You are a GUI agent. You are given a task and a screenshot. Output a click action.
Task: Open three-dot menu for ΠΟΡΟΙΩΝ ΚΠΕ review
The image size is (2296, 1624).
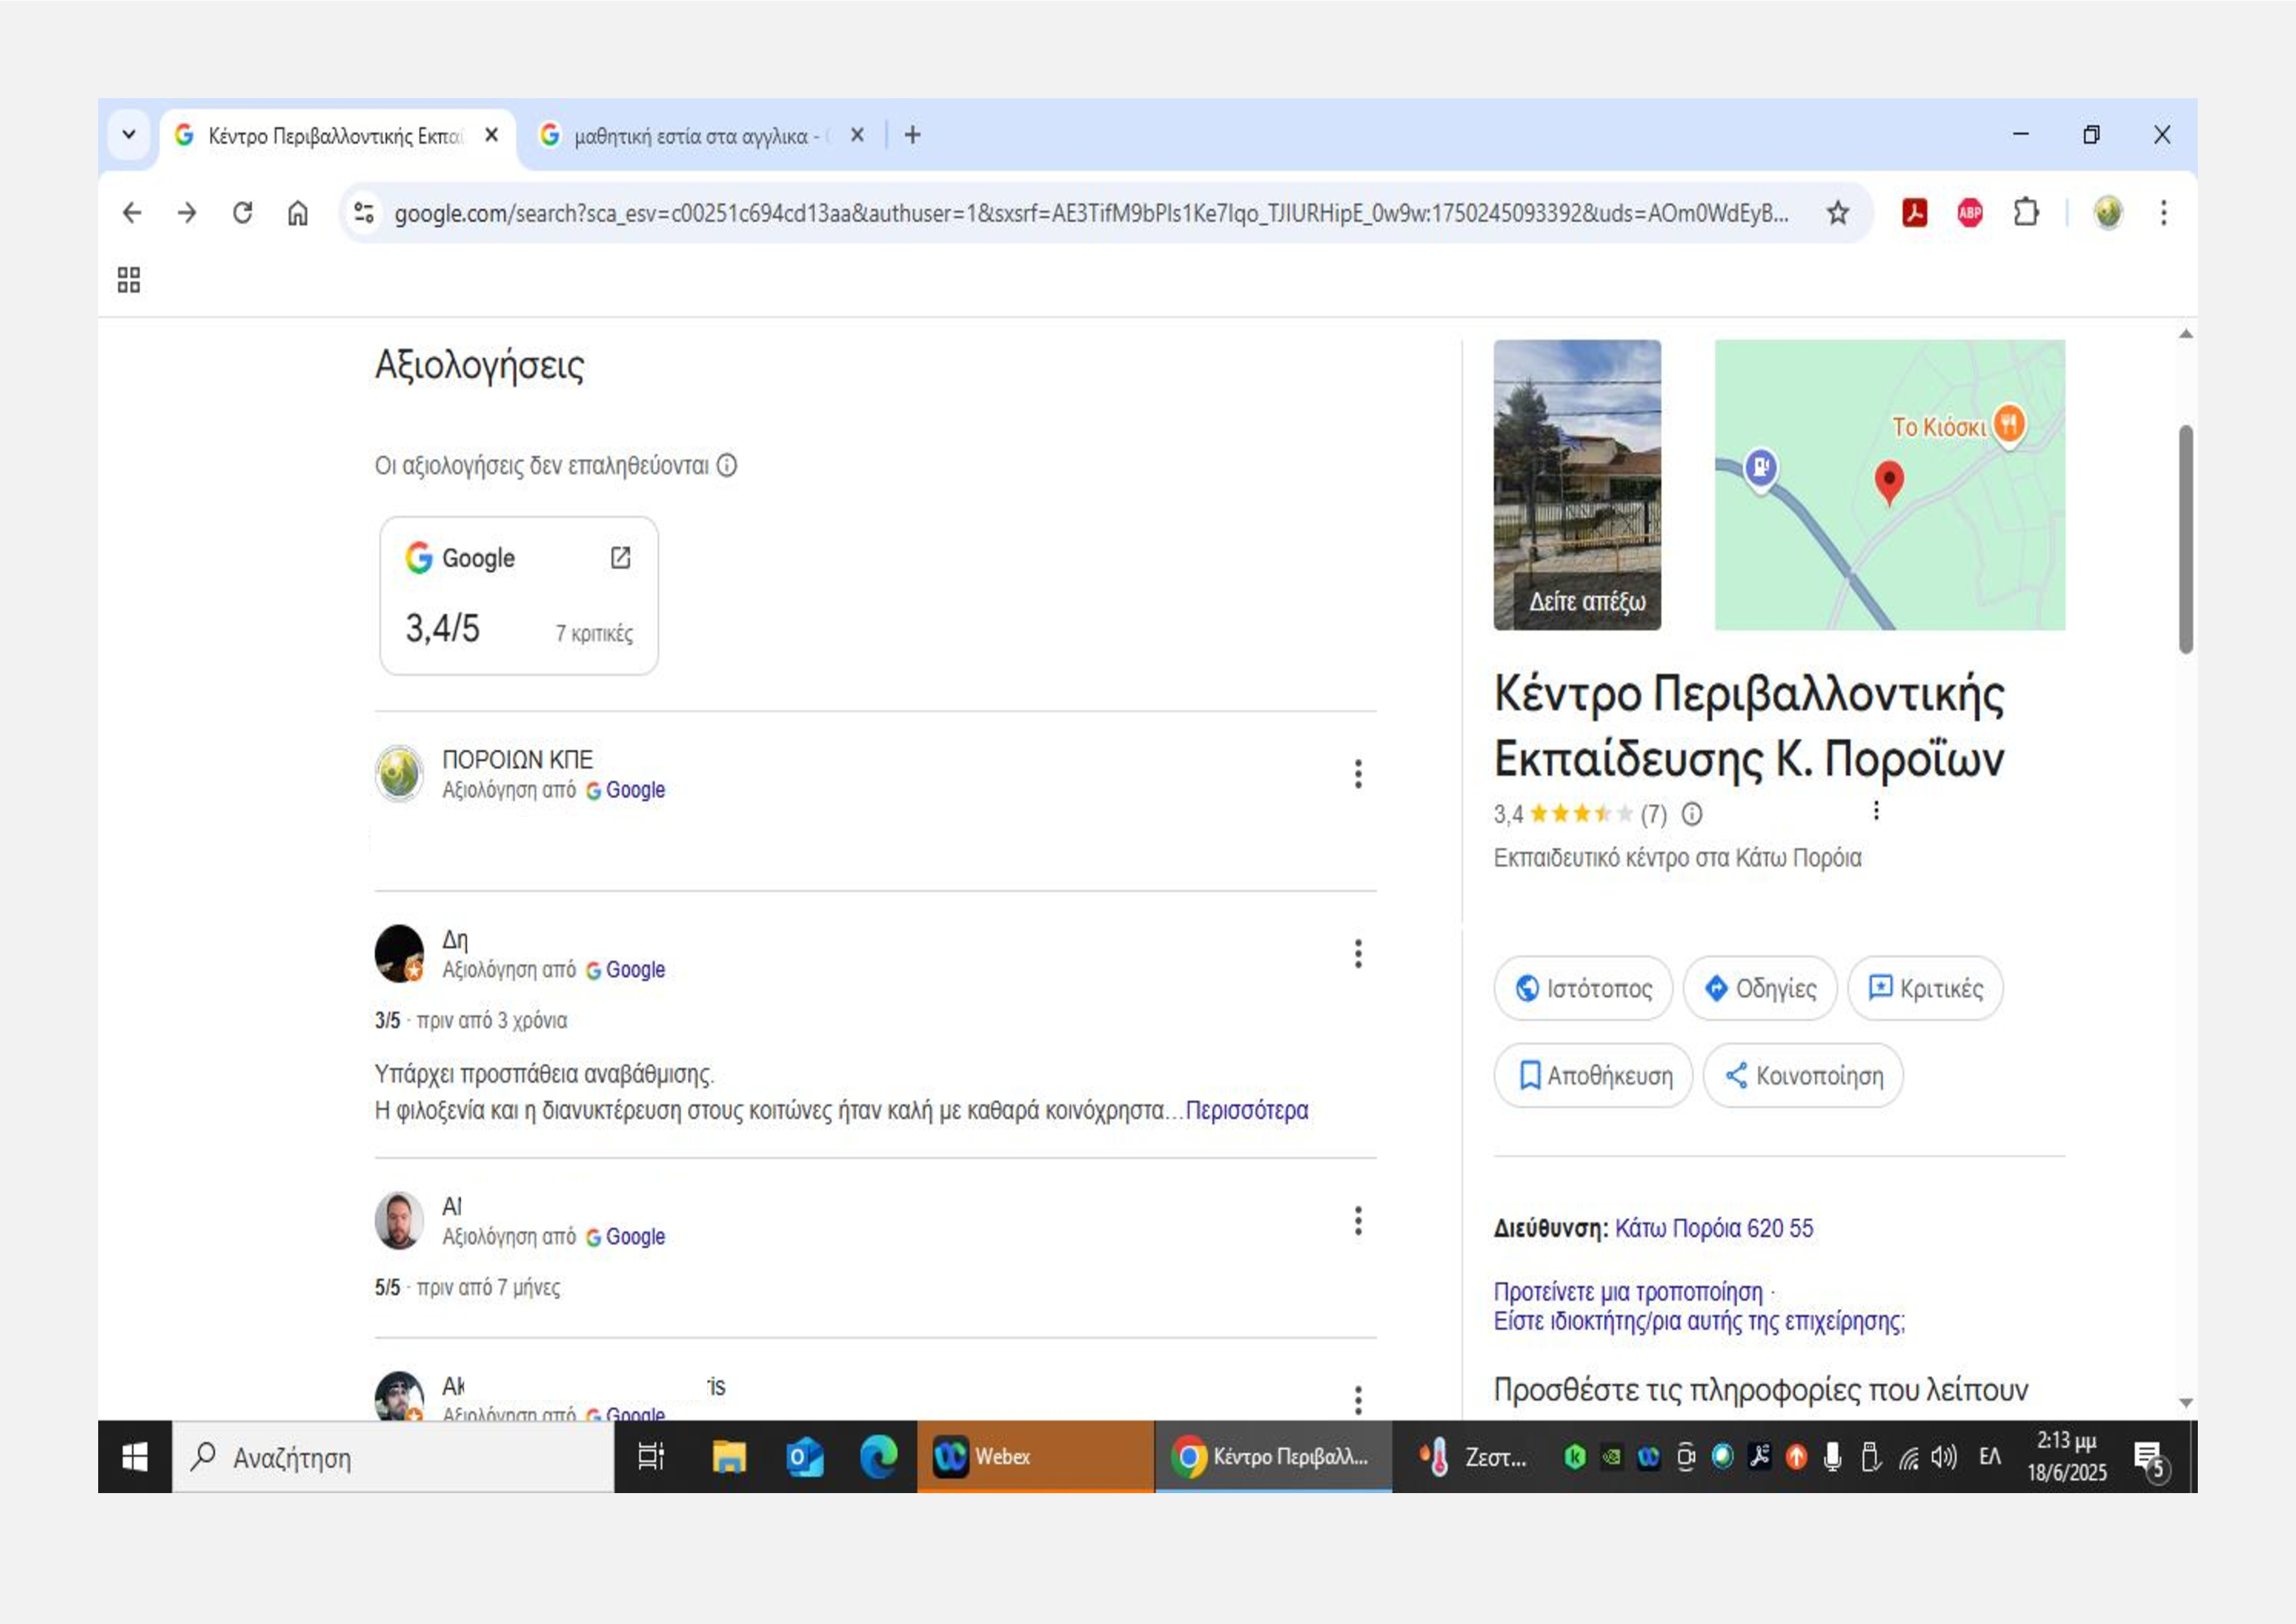1357,773
